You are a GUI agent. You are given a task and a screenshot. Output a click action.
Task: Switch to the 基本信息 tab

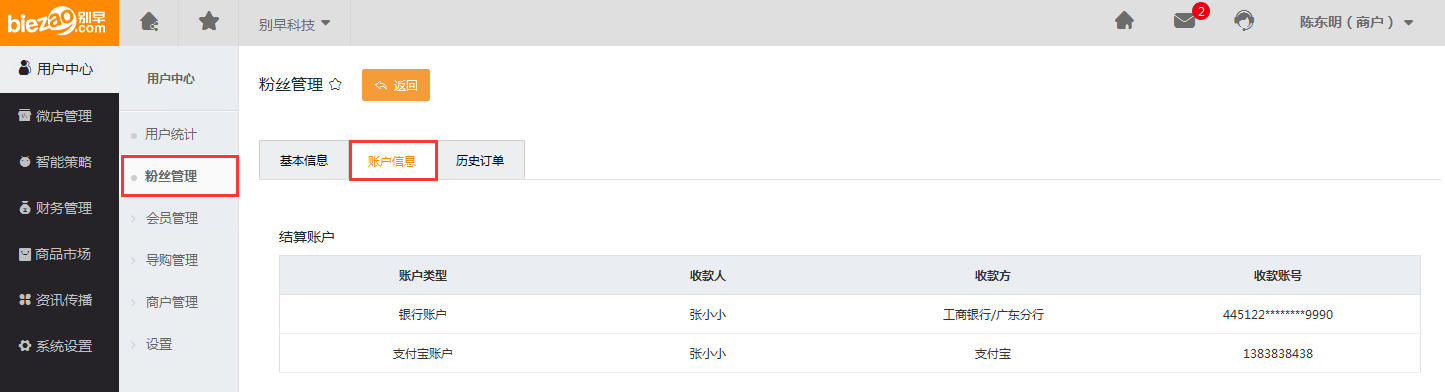click(304, 160)
